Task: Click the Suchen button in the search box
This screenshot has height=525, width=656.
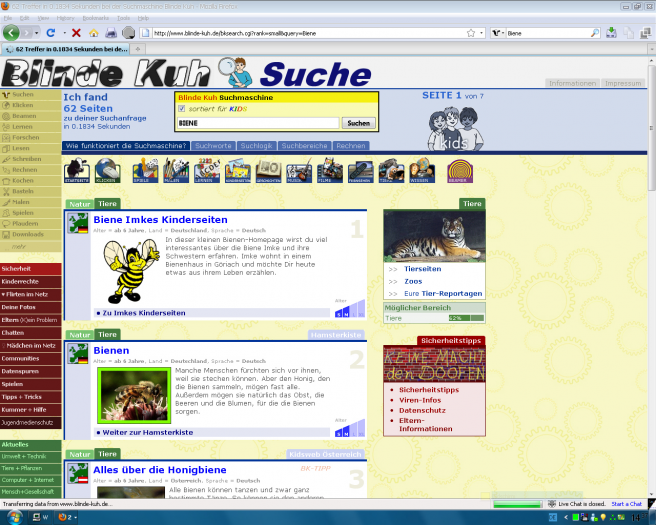Action: (x=359, y=123)
